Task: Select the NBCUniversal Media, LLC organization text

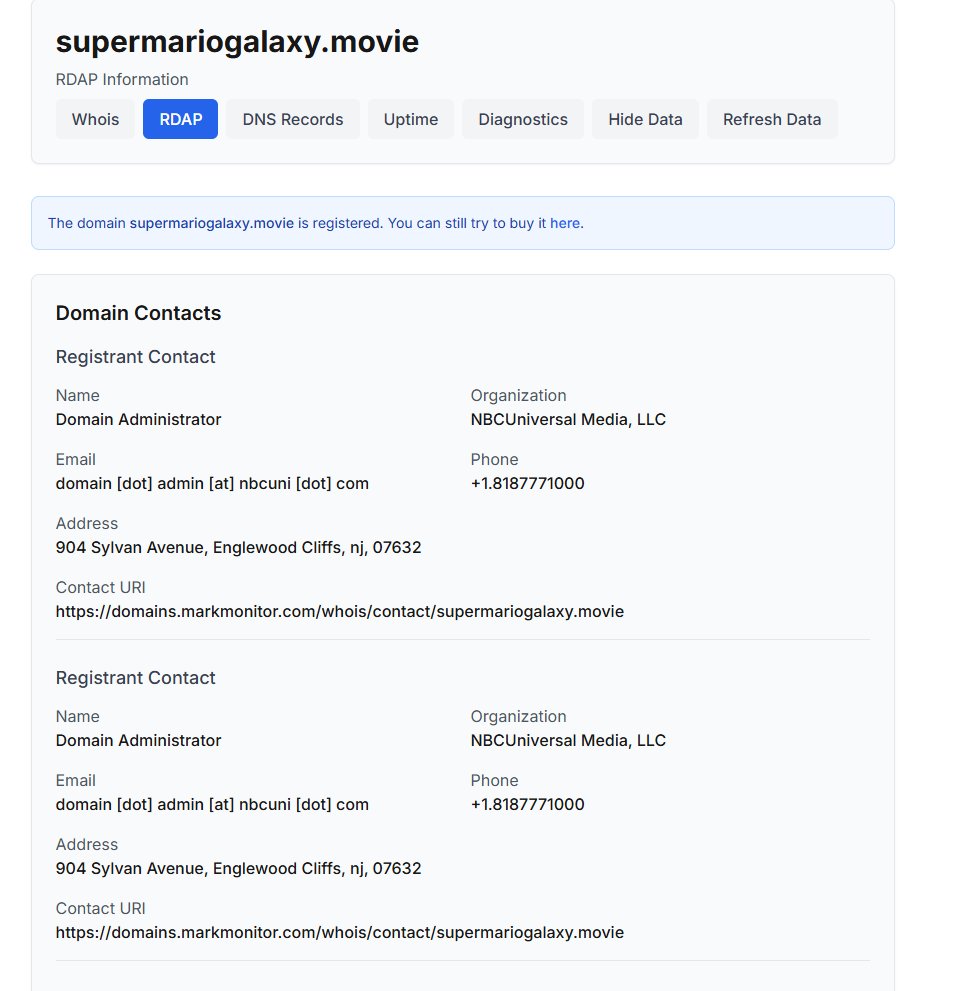Action: (x=568, y=419)
